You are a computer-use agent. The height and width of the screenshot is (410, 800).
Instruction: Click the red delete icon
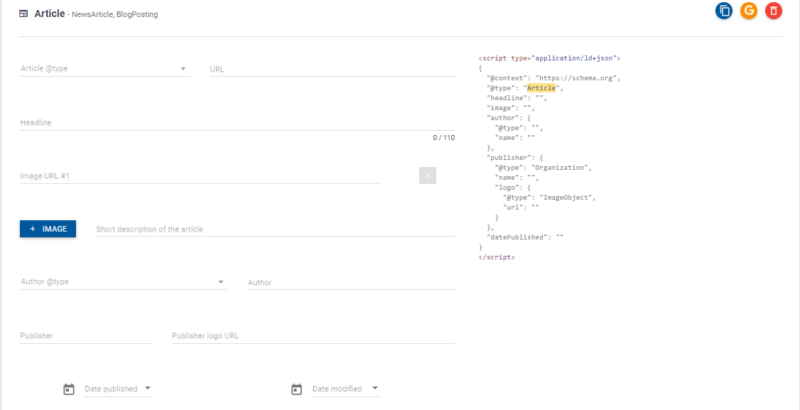pyautogui.click(x=773, y=11)
